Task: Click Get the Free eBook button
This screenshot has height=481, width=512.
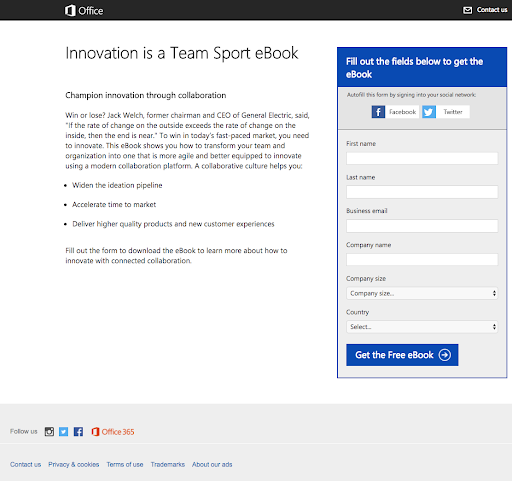Action: coord(402,355)
